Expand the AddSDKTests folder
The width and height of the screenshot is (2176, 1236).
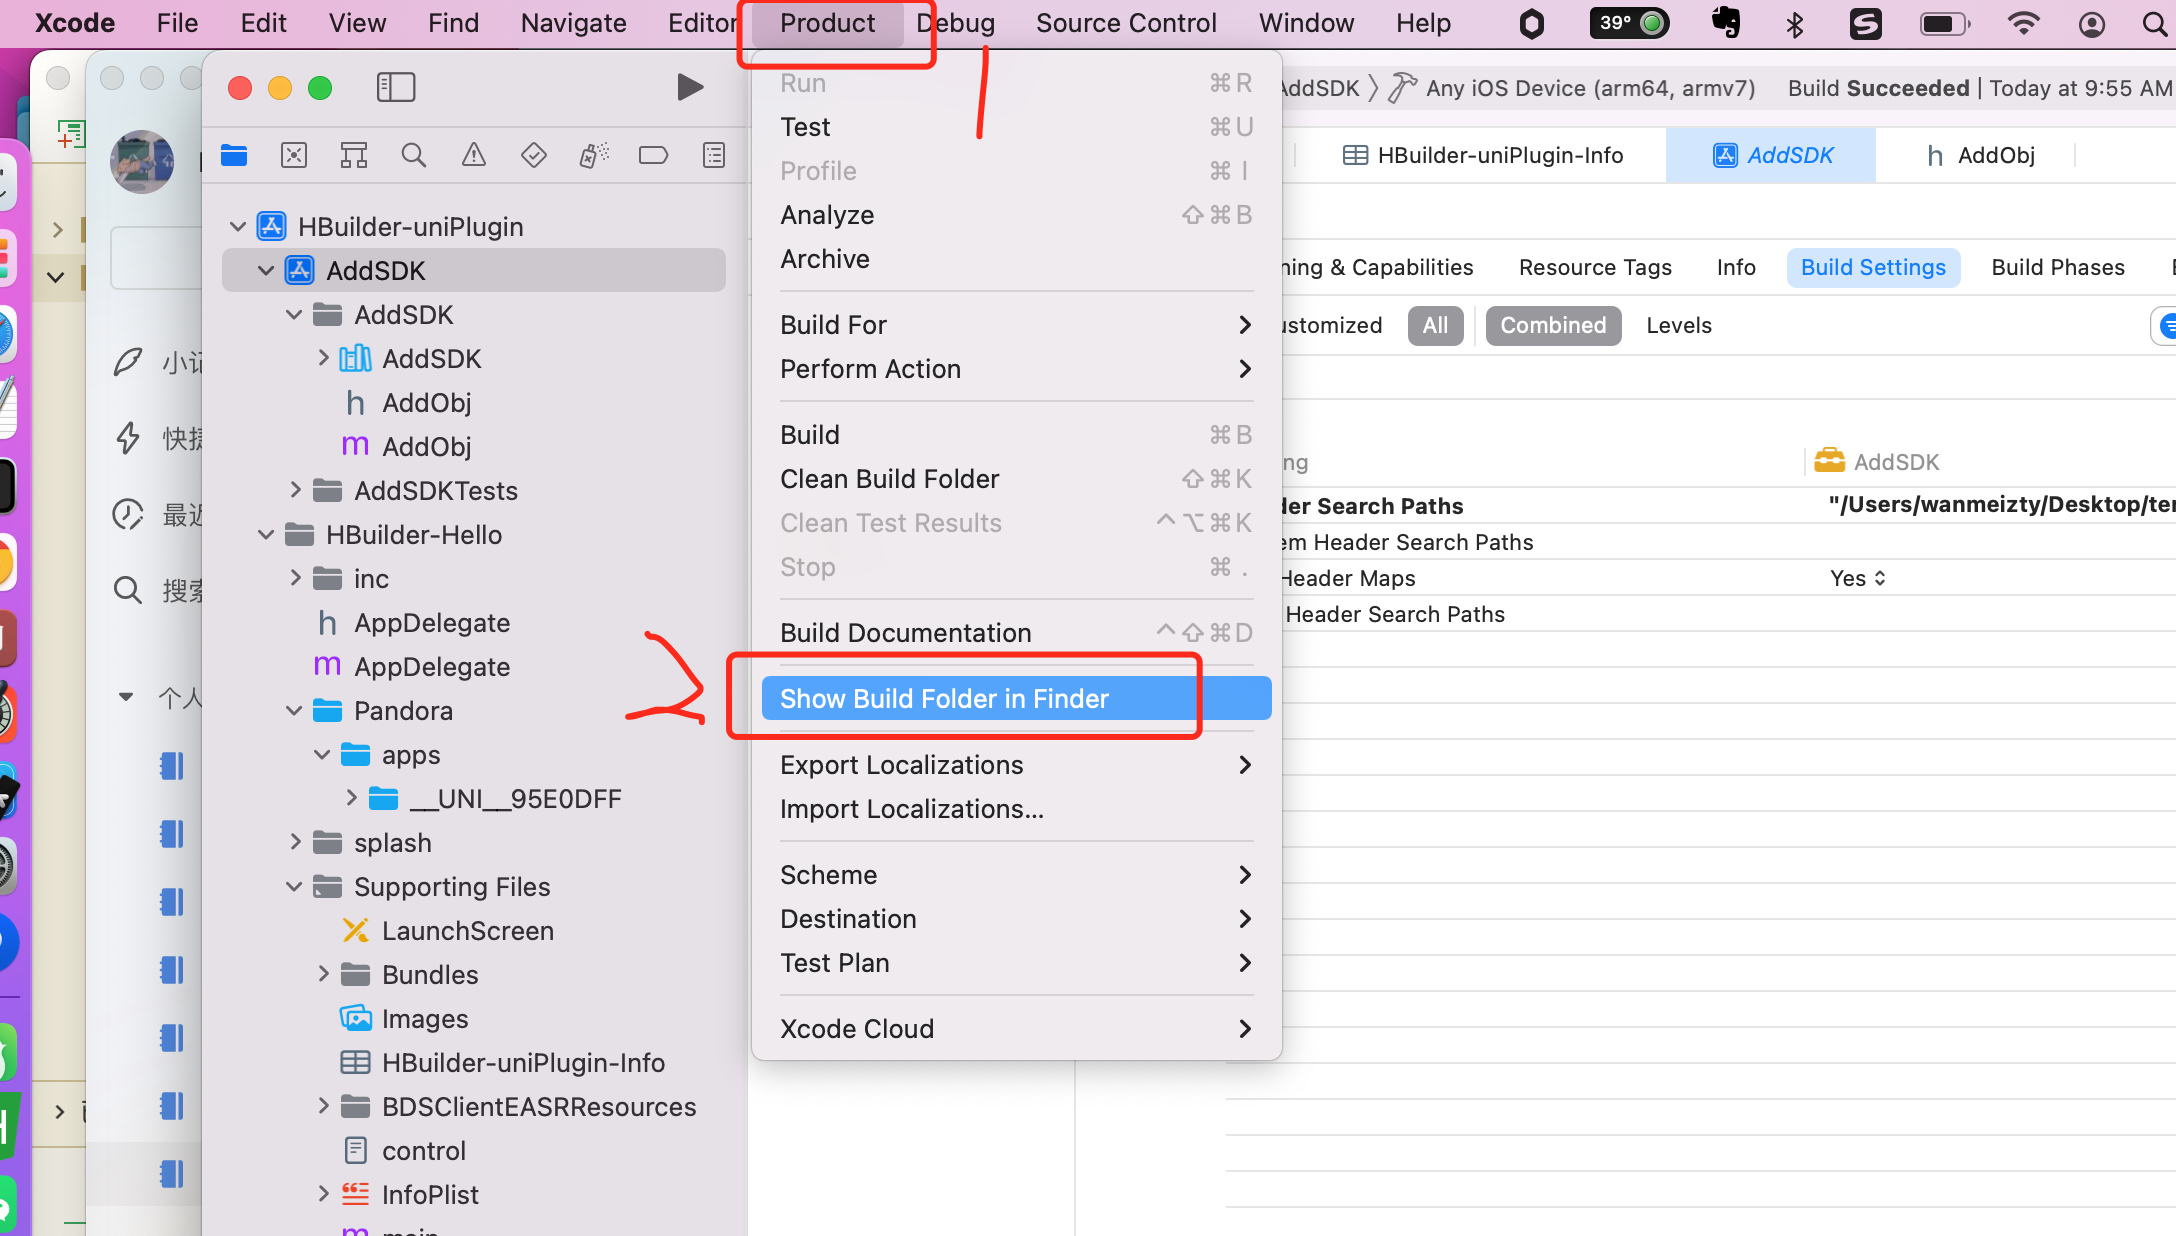tap(295, 490)
